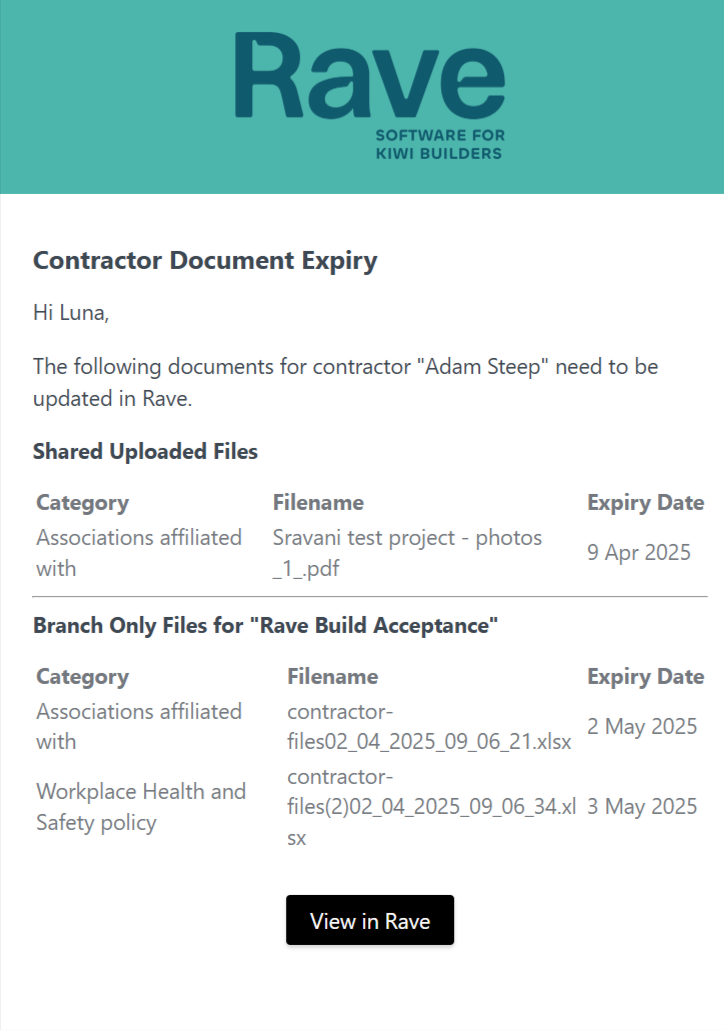Click the paragraph mentioning contractor "Adam Steep"
The height and width of the screenshot is (1030, 724).
click(345, 381)
